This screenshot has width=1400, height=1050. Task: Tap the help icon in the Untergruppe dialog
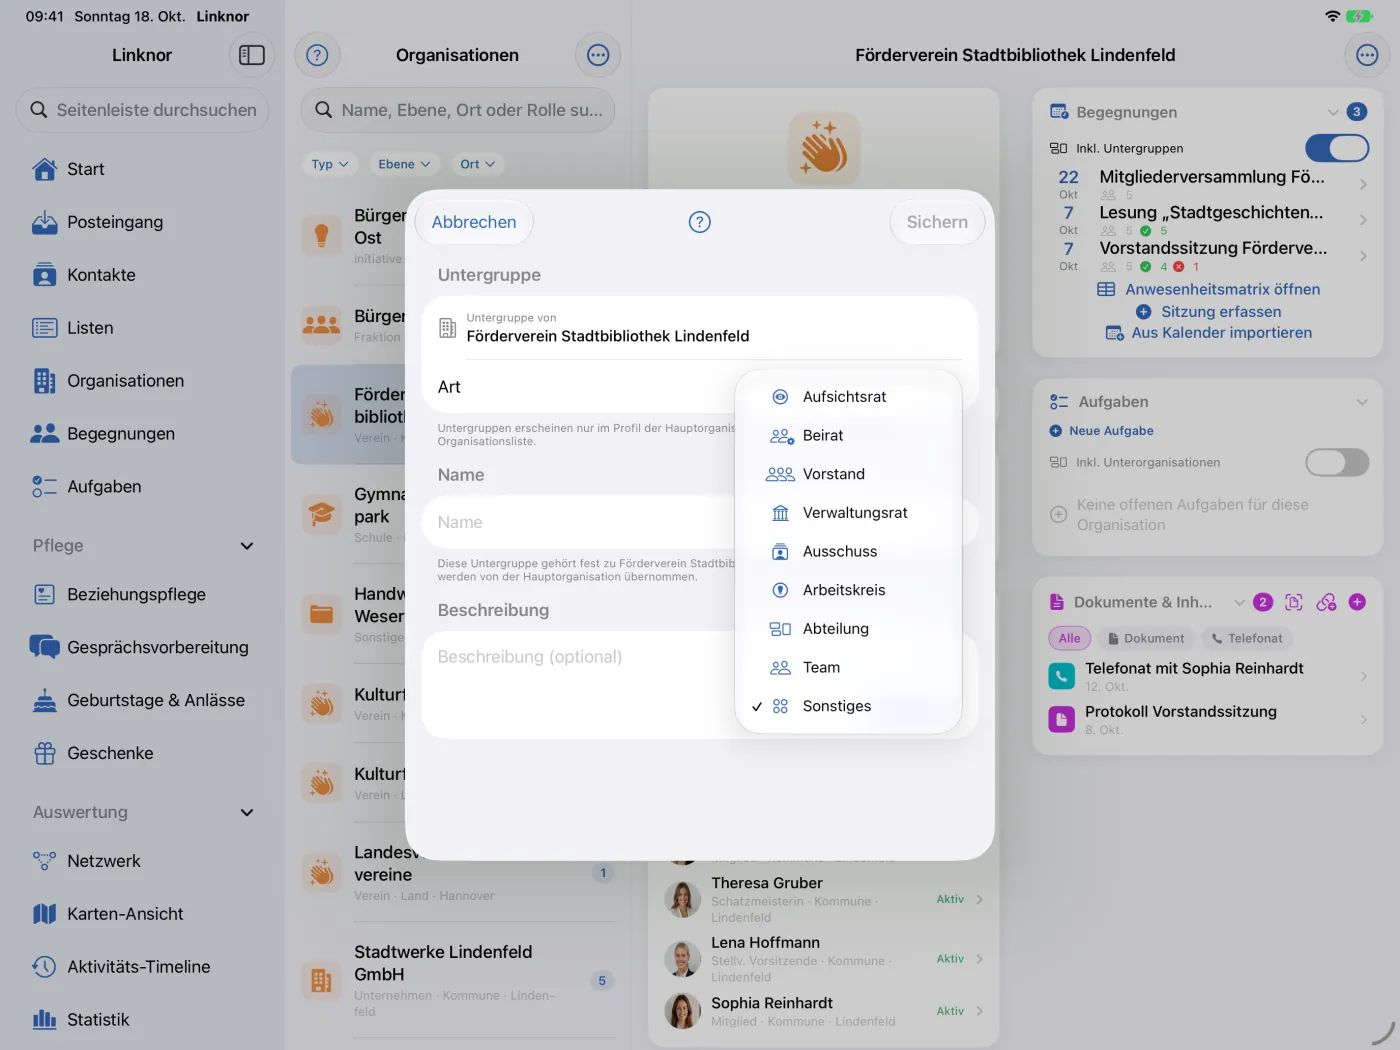click(700, 222)
